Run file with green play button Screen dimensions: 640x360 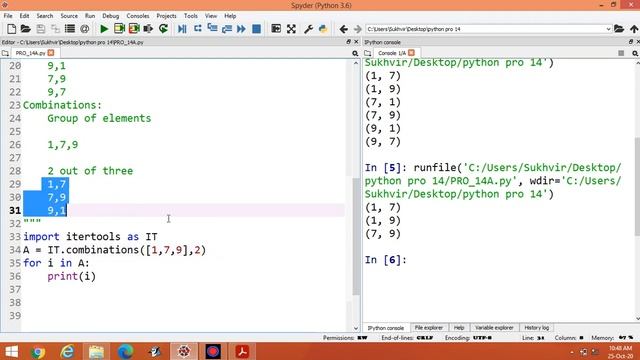pos(104,29)
